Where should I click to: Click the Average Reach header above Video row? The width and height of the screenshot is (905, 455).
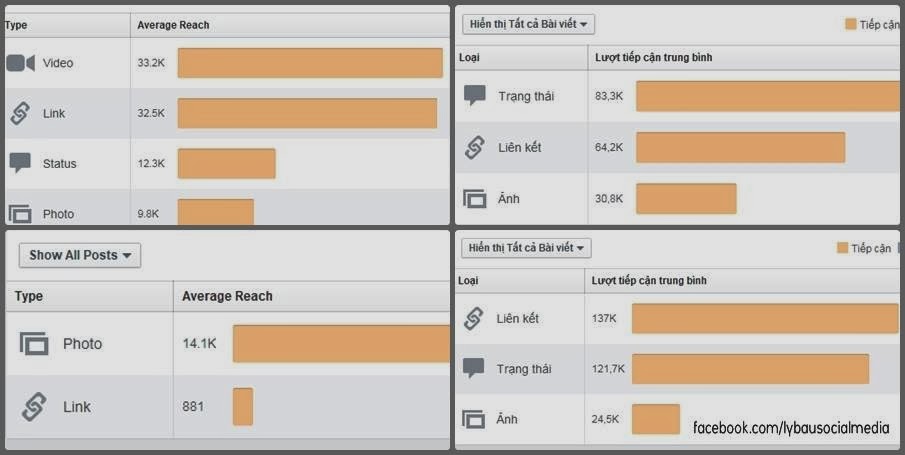coord(173,25)
